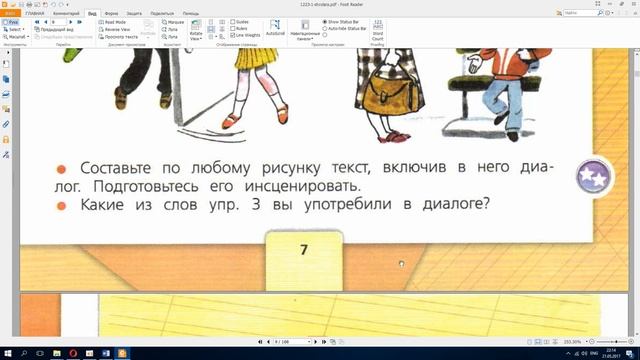Click zoom in plus button in status bar

[631, 342]
